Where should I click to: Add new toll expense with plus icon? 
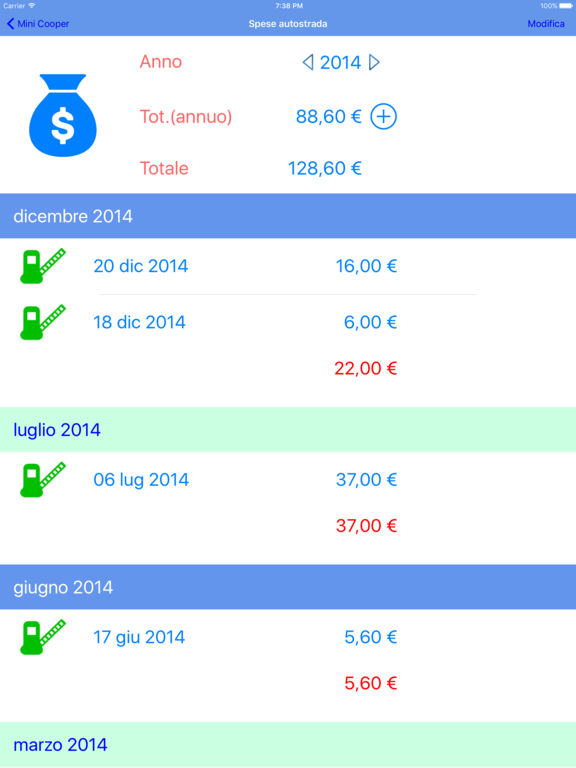point(383,117)
